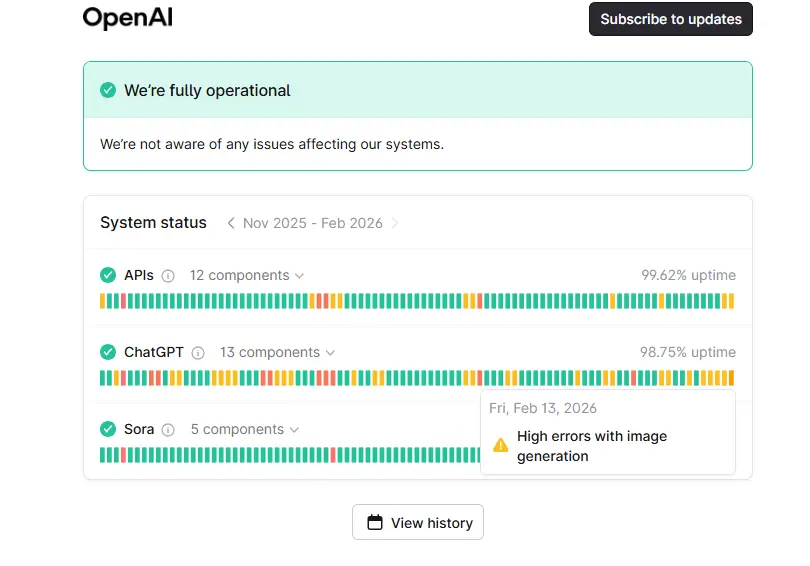Viewport: 810px width, 566px height.
Task: Open the High errors with image generation incident
Action: pyautogui.click(x=591, y=446)
